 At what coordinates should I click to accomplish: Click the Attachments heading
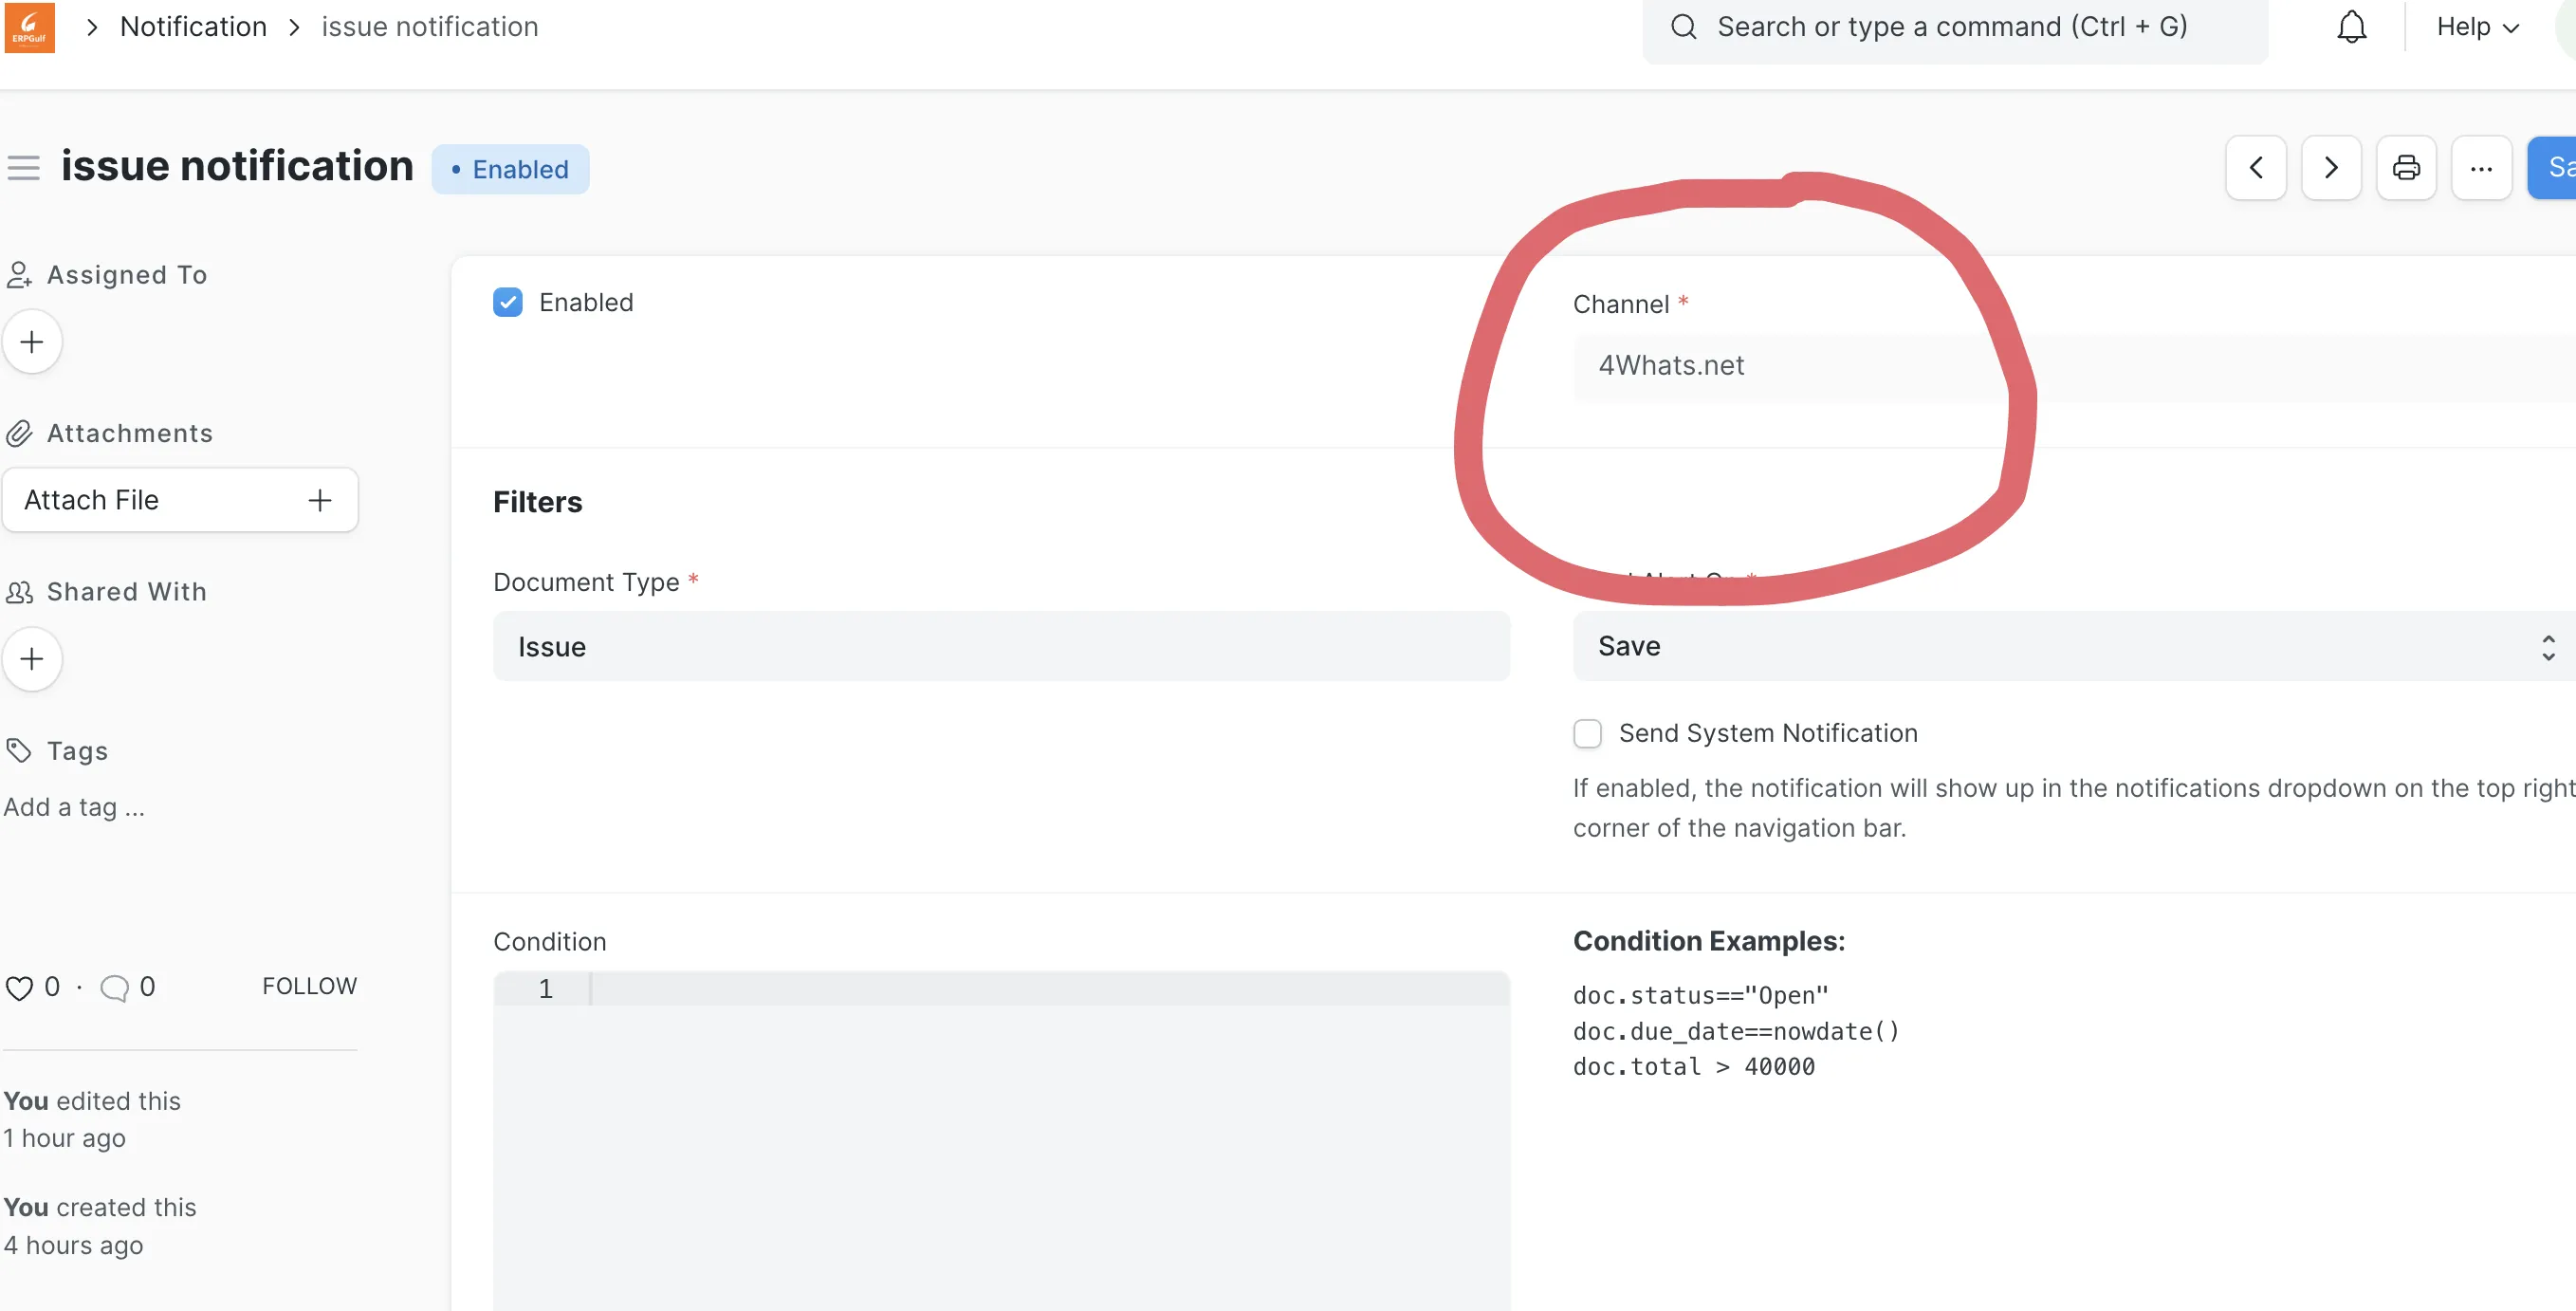tap(130, 433)
